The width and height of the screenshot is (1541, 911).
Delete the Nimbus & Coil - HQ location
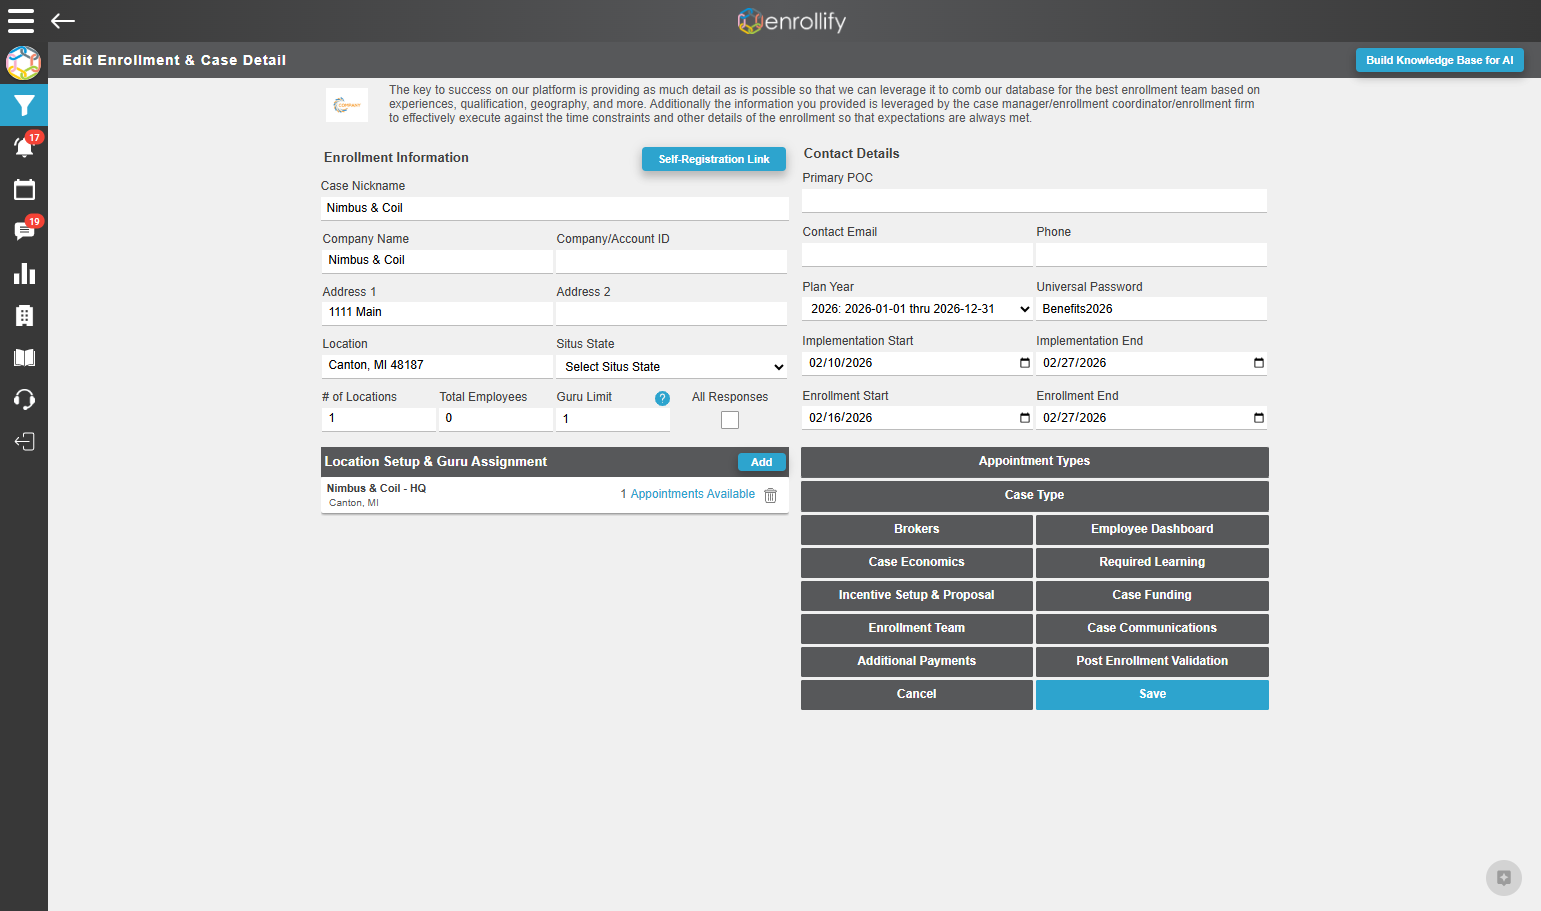(x=770, y=495)
